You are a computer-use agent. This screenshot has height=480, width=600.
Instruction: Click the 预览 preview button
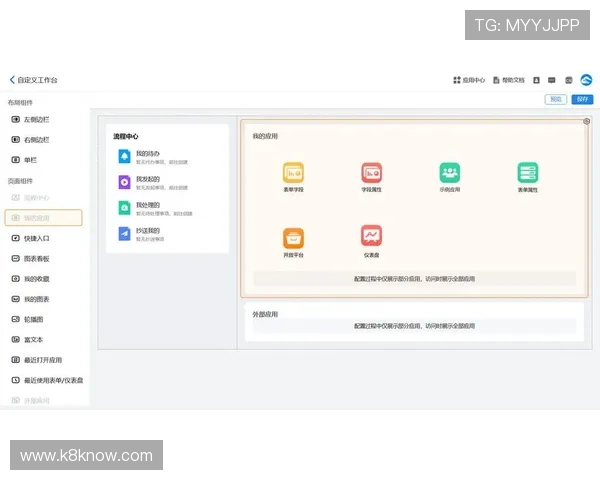tap(556, 99)
